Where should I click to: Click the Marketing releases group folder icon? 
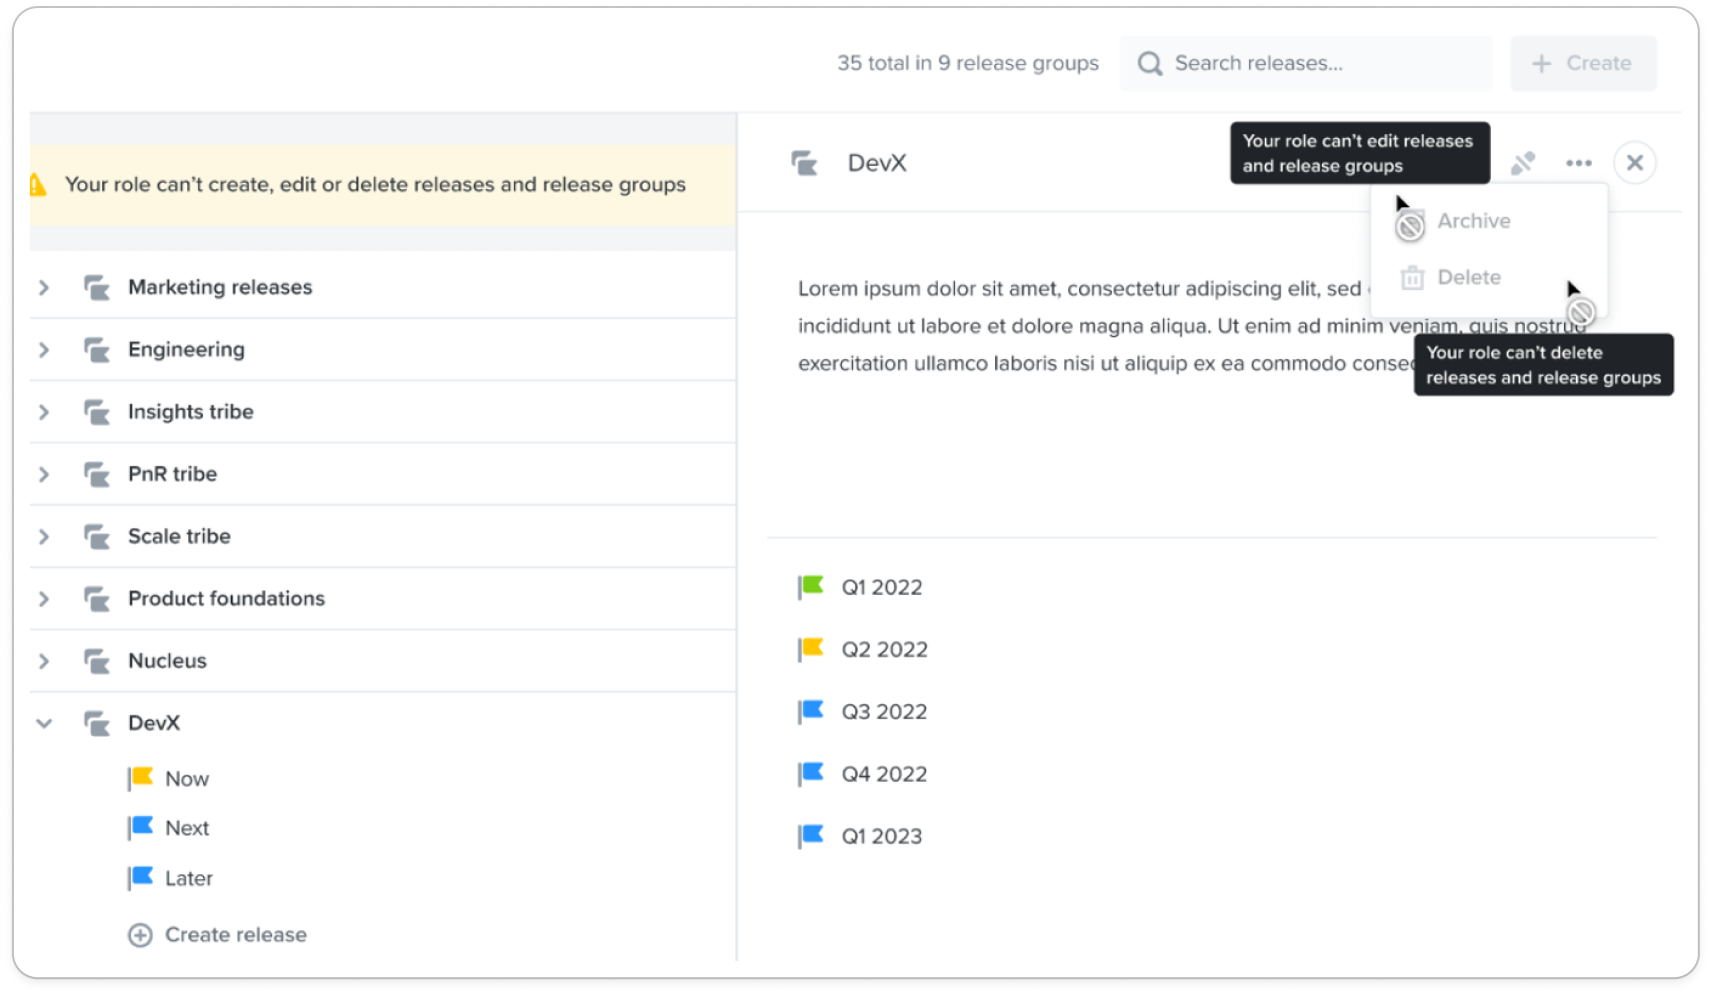(x=97, y=288)
